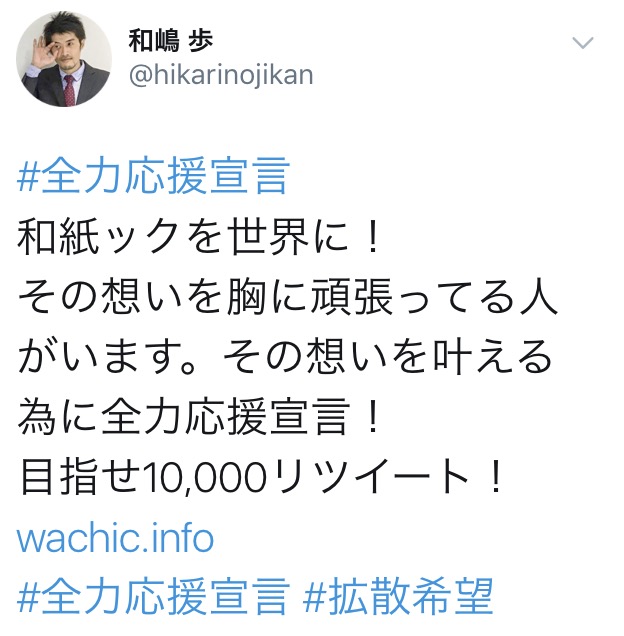This screenshot has width=624, height=636.
Task: Open the #拡散希望 hashtag
Action: pyautogui.click(x=398, y=597)
